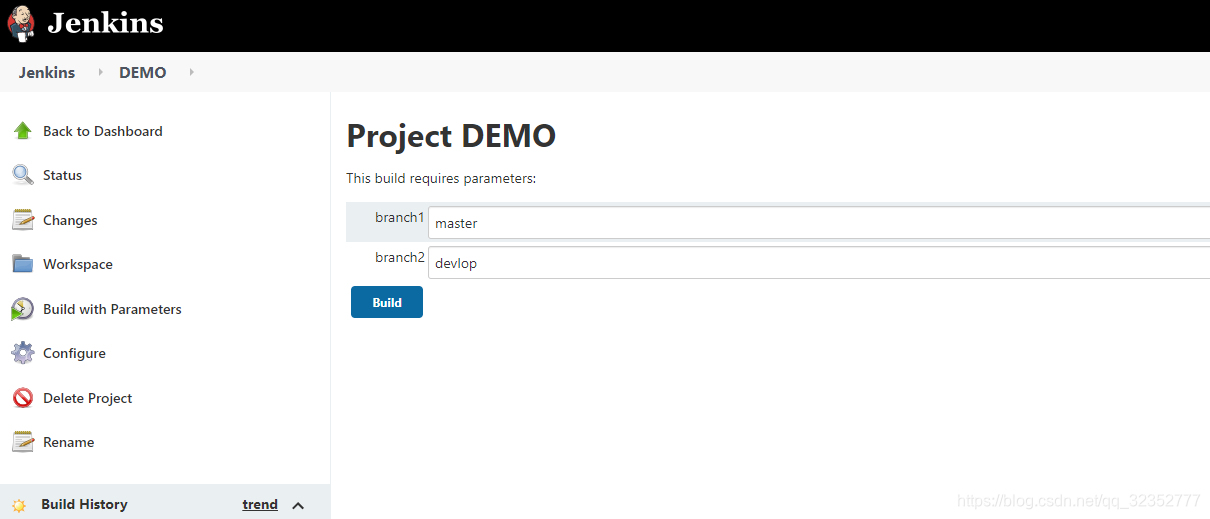Image resolution: width=1210 pixels, height=519 pixels.
Task: Select Build with Parameters link
Action: point(112,309)
